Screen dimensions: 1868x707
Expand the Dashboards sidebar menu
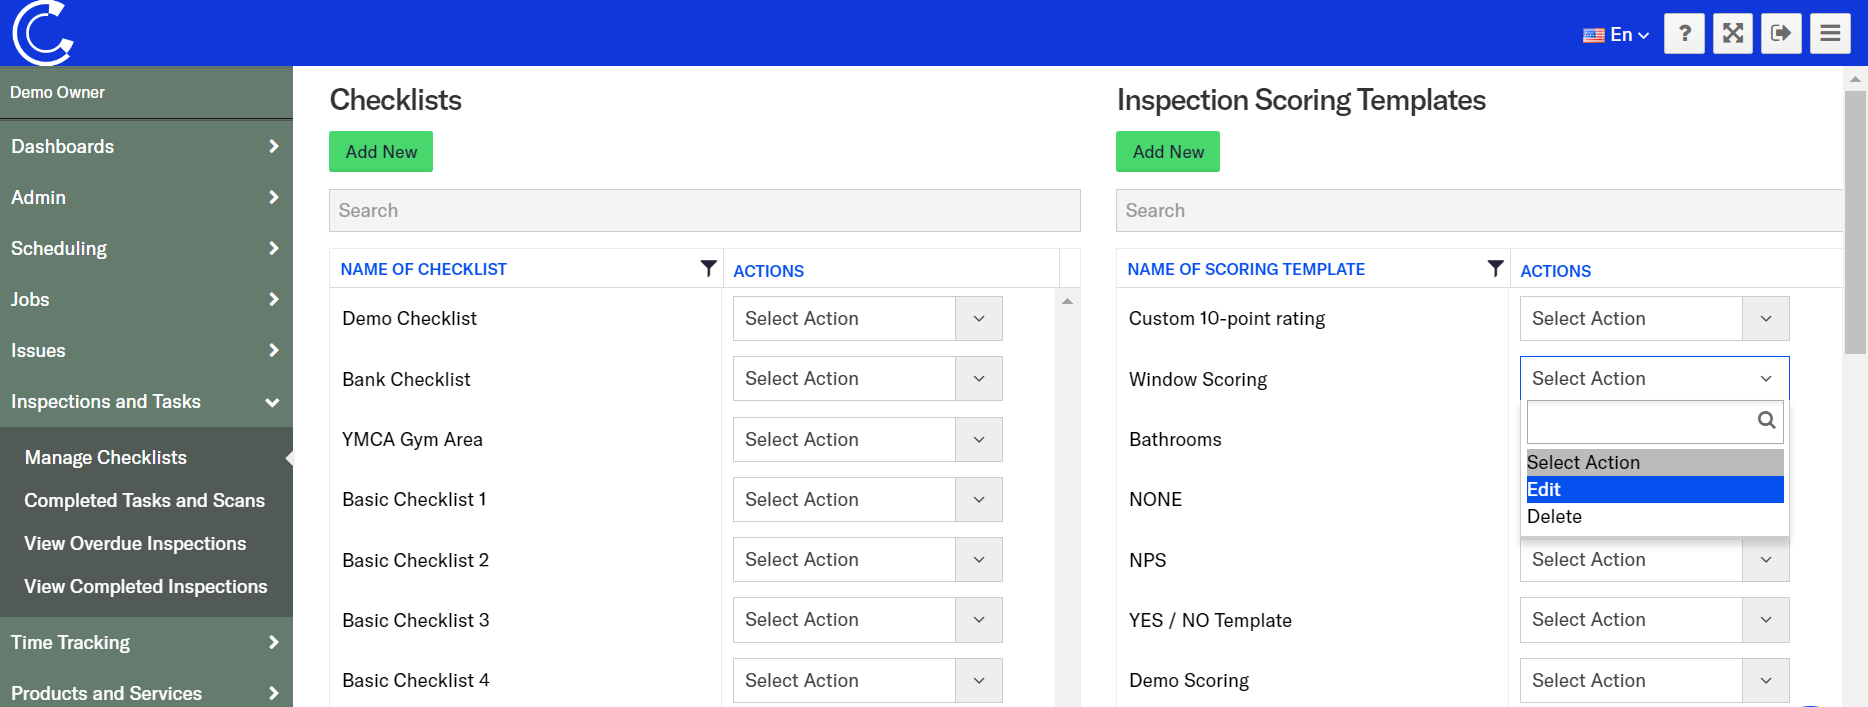(146, 147)
